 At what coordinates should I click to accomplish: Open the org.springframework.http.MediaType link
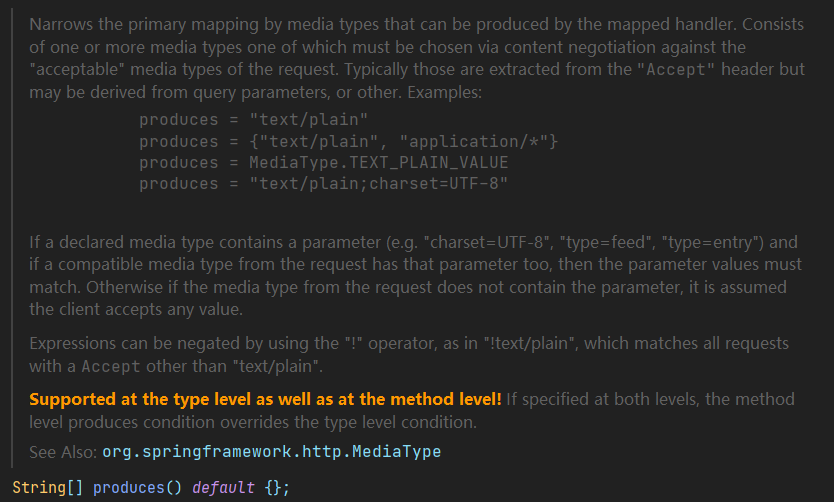271,452
